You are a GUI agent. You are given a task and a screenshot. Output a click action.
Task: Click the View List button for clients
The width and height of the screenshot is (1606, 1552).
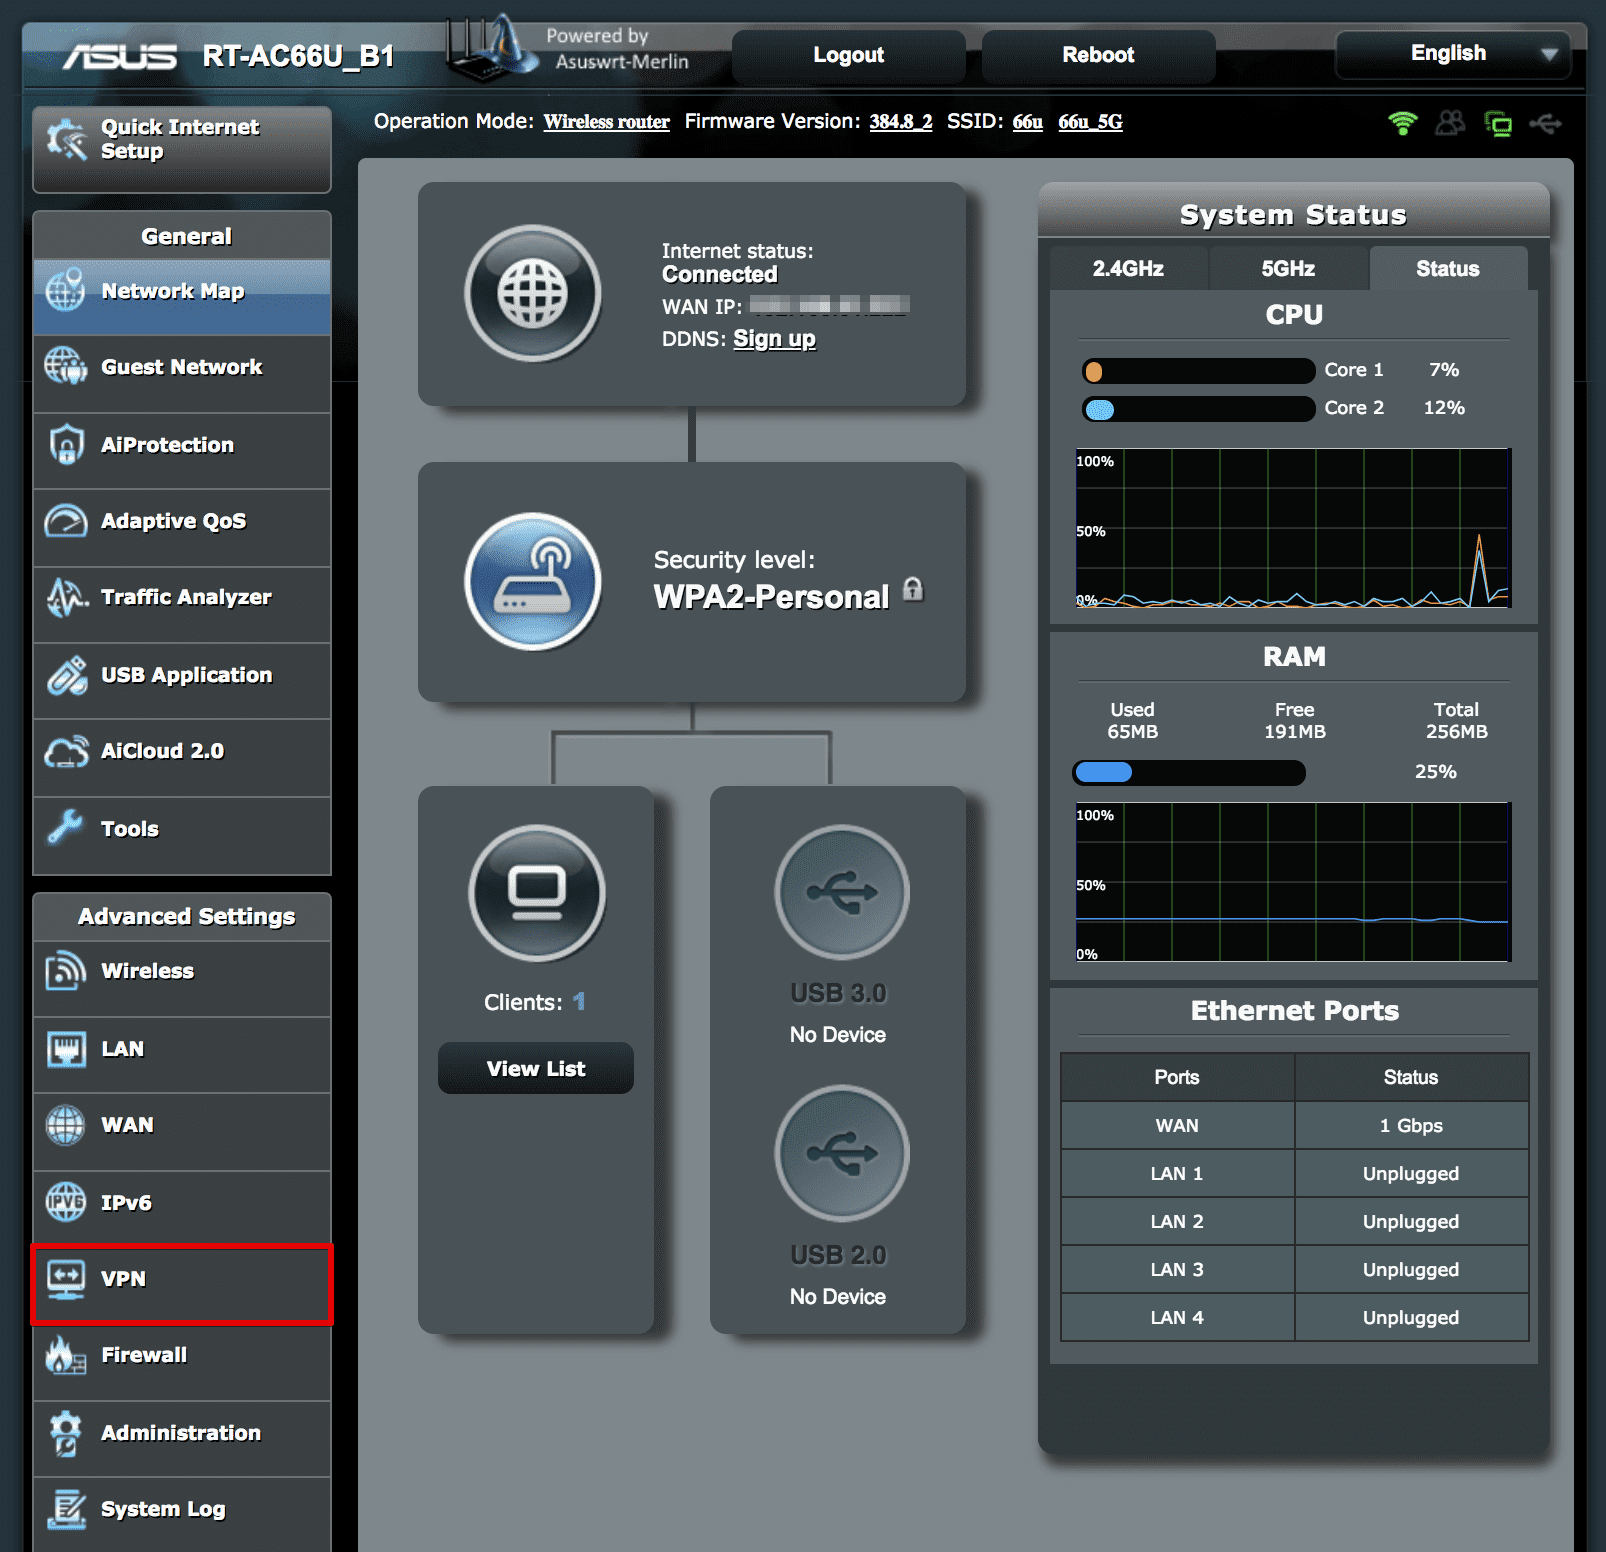(535, 1068)
